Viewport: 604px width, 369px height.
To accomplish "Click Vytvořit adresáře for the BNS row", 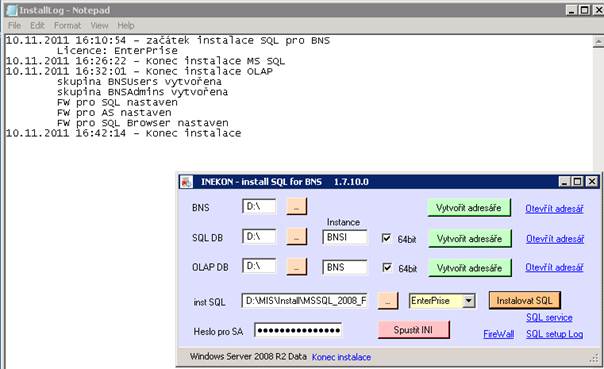I will 469,208.
